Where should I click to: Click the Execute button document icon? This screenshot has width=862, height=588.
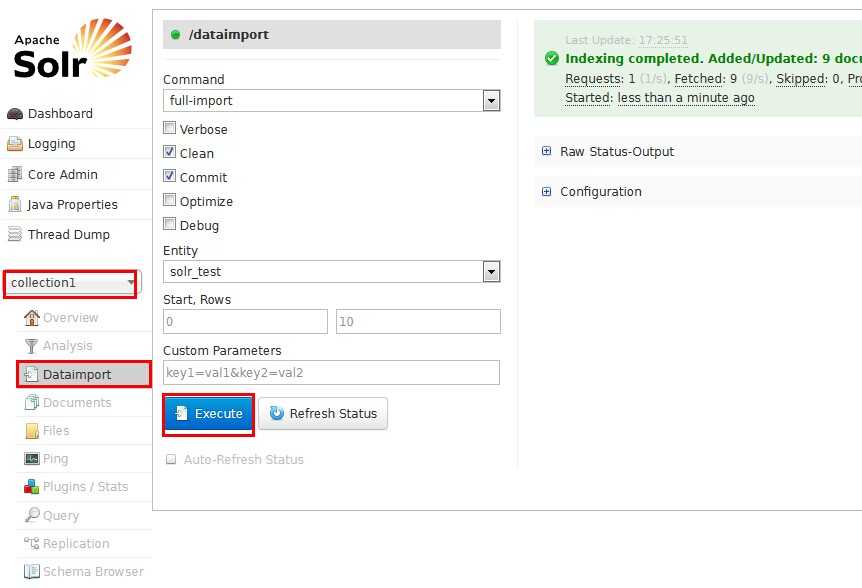[181, 413]
